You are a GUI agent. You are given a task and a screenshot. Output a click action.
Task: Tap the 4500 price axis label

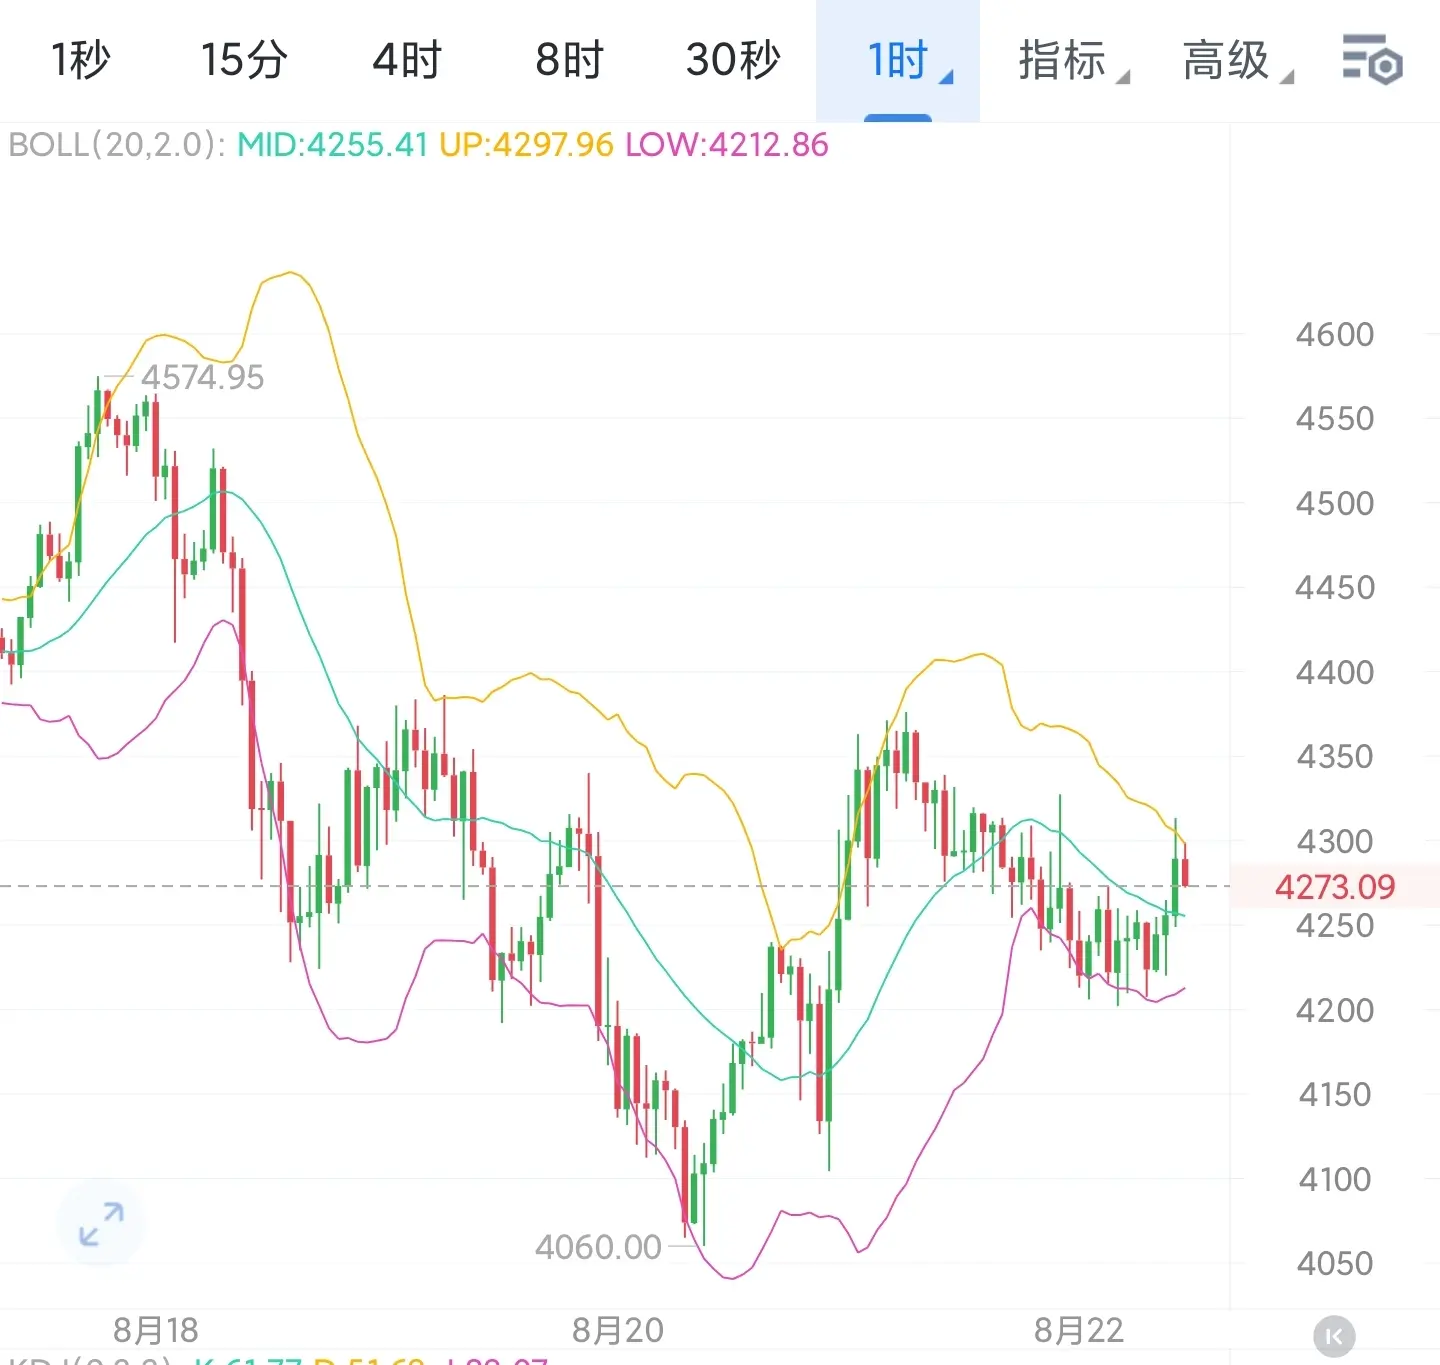[1335, 503]
